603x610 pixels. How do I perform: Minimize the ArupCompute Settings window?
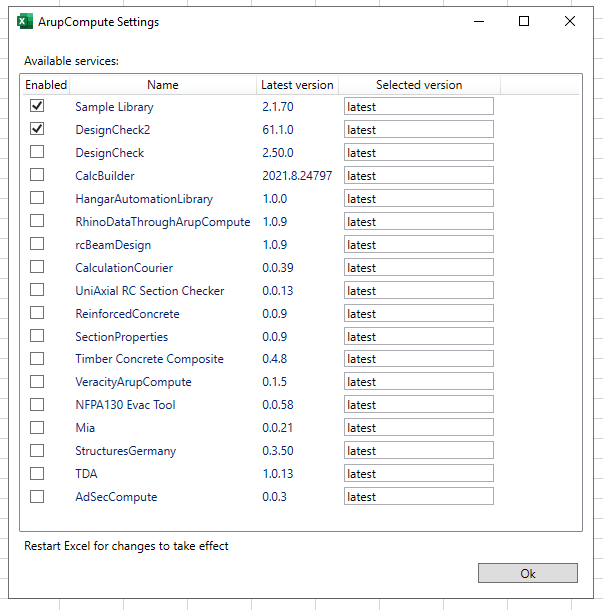[479, 21]
